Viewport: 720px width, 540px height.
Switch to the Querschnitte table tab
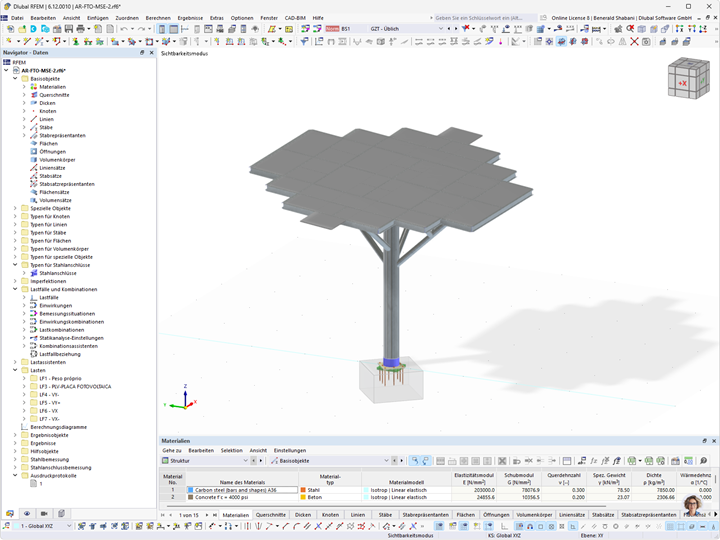coord(270,515)
